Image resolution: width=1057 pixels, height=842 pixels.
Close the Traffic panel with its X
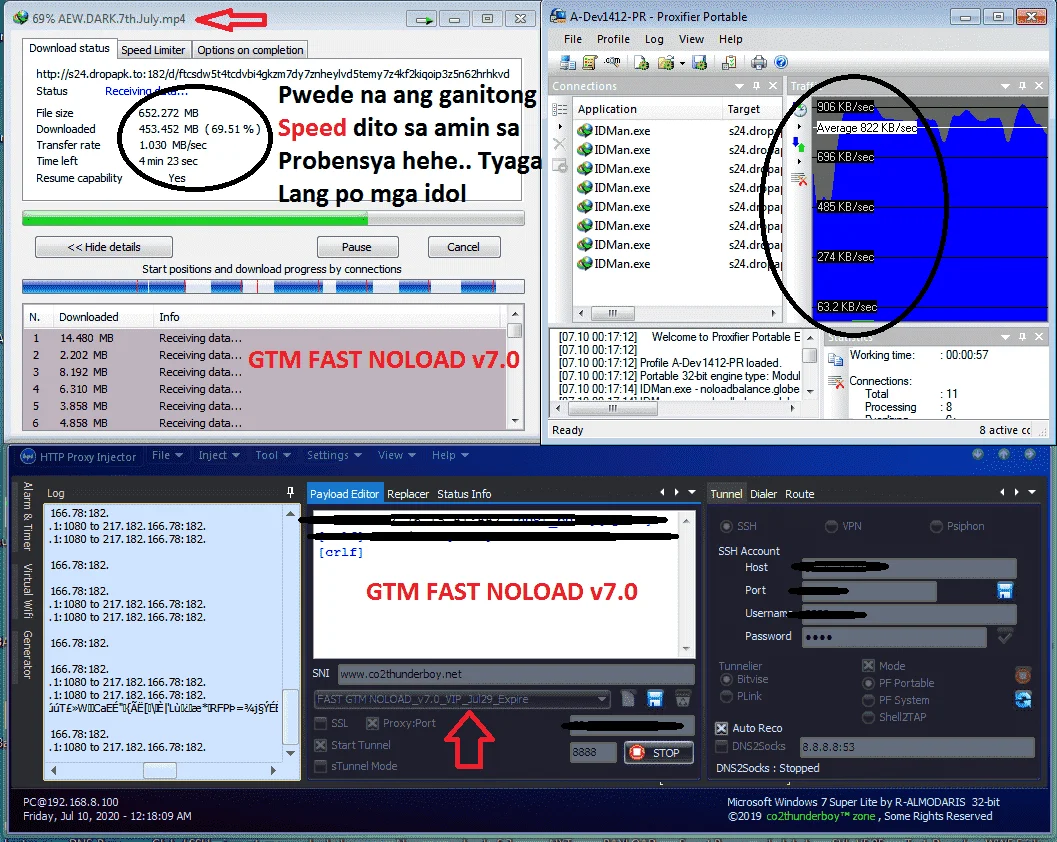coord(1038,86)
